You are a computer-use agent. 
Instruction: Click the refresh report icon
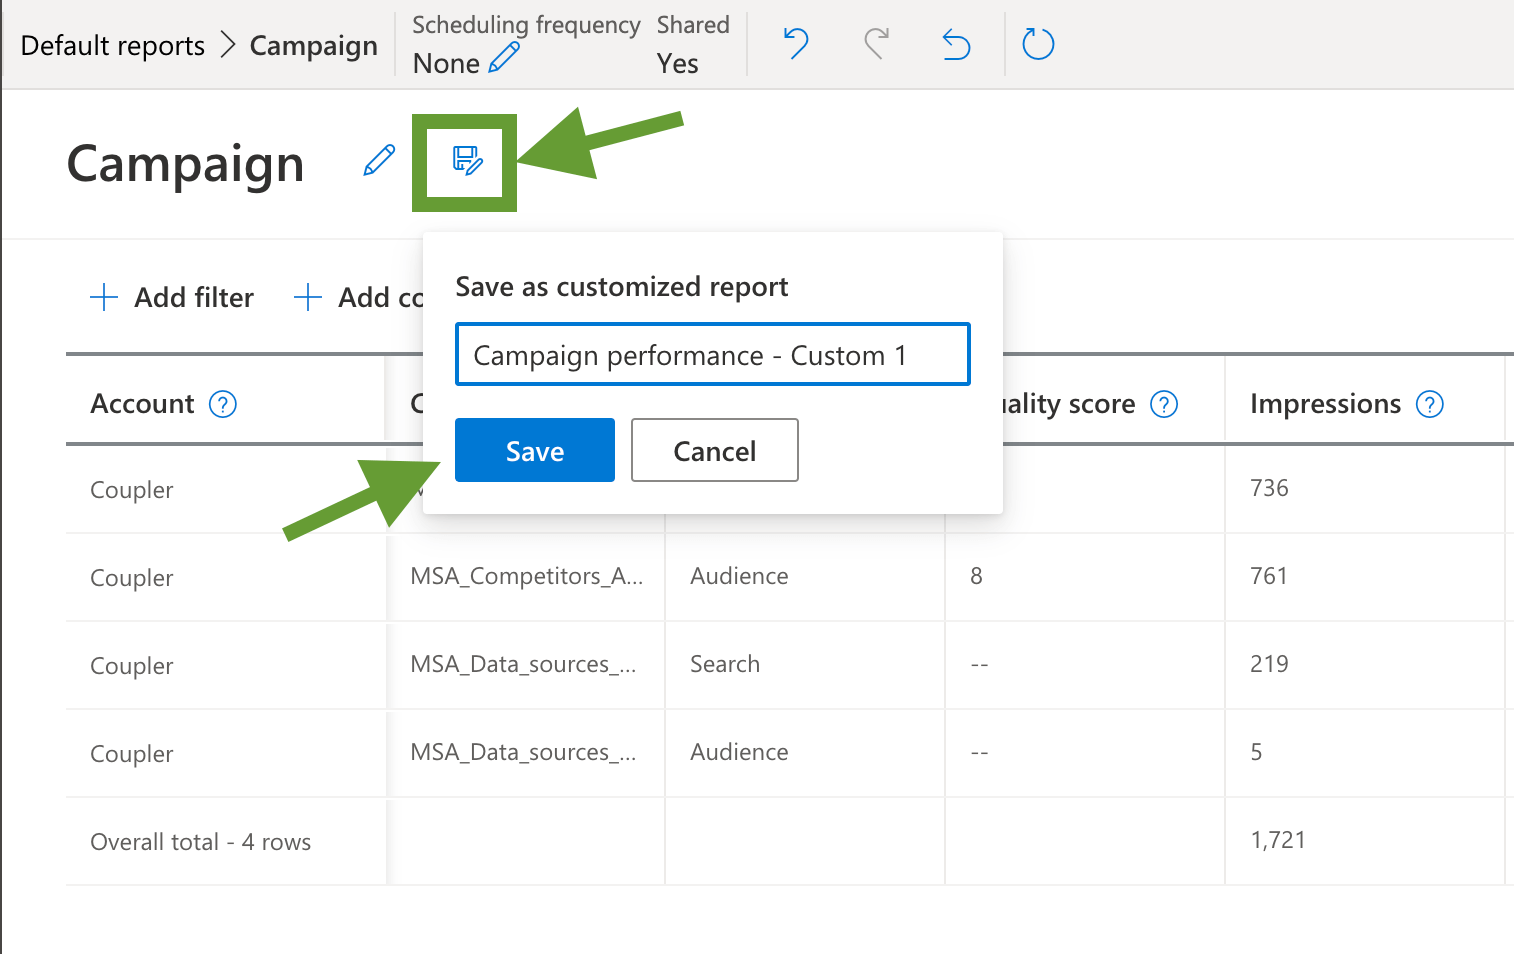1038,44
